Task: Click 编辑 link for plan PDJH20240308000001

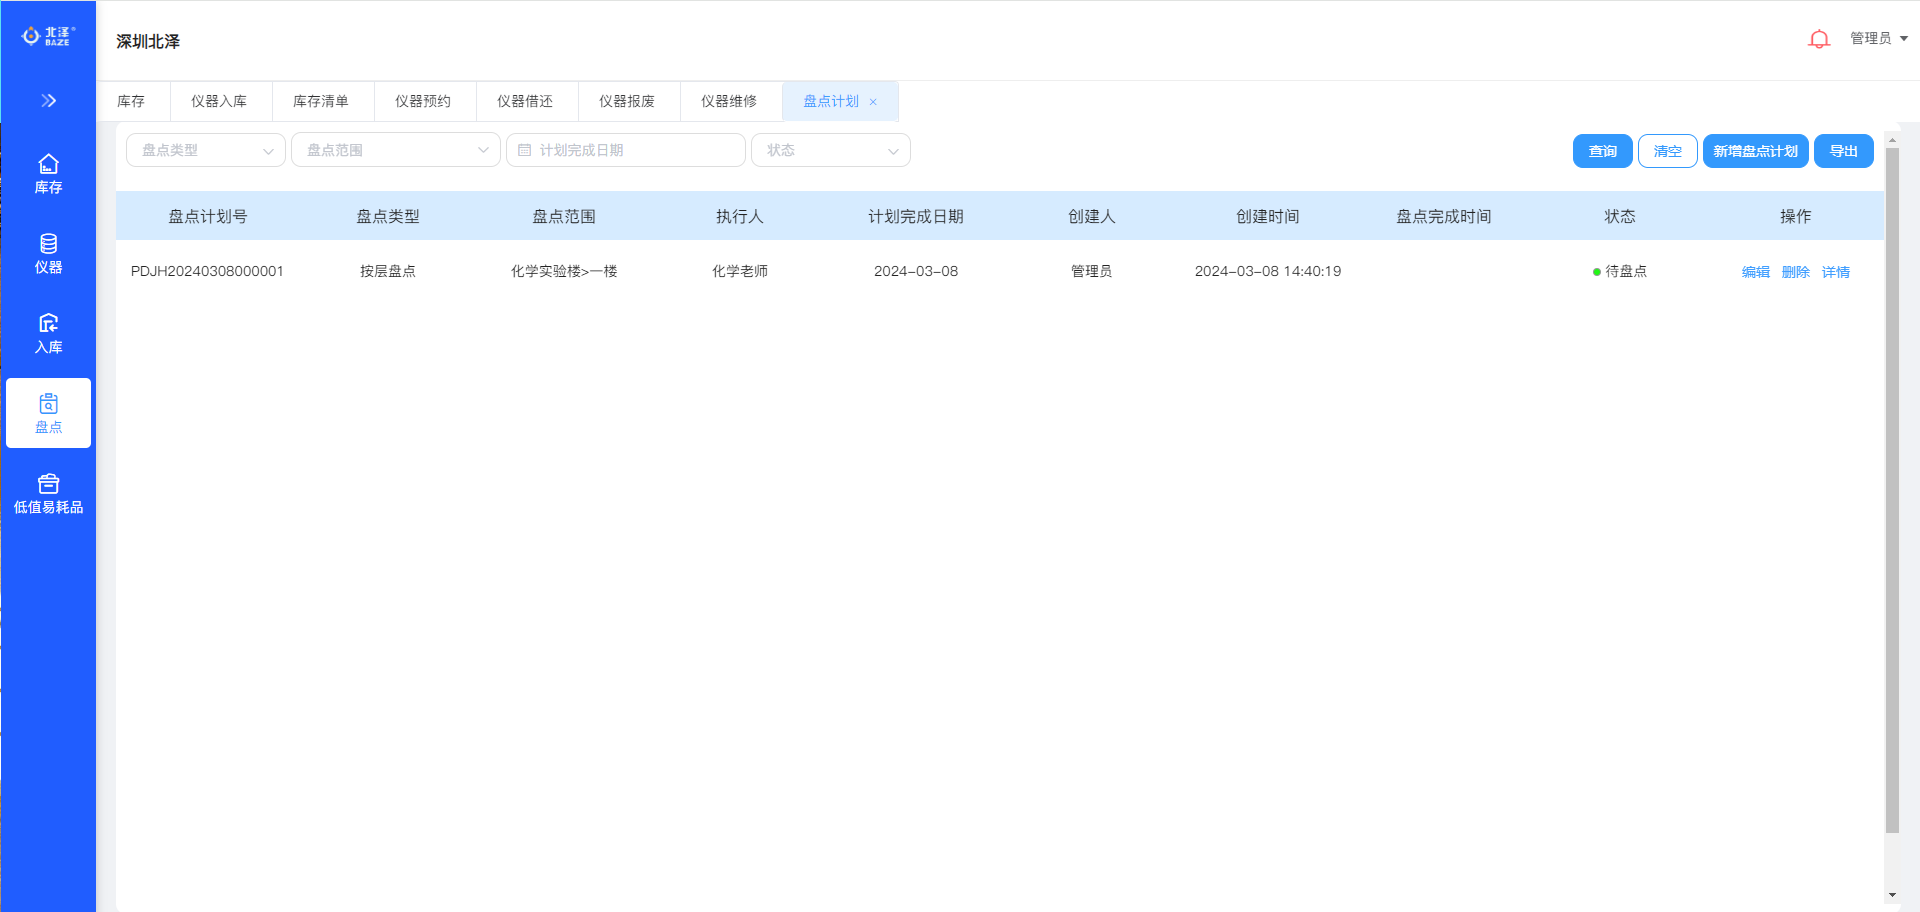Action: [1755, 272]
